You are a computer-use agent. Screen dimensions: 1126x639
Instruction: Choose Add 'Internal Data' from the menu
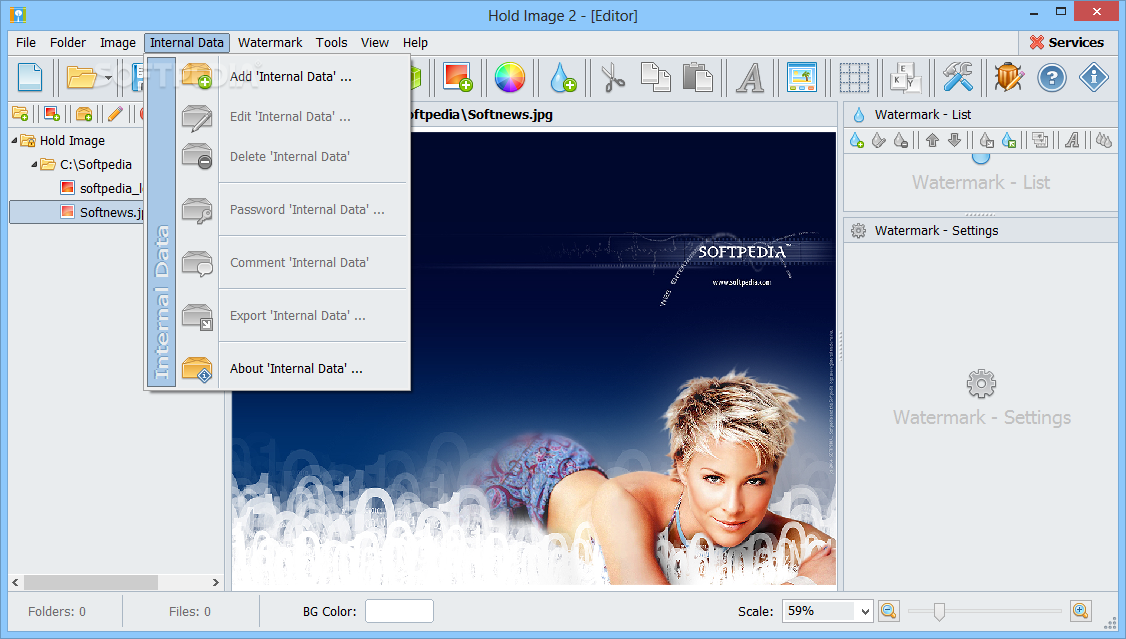coord(292,76)
